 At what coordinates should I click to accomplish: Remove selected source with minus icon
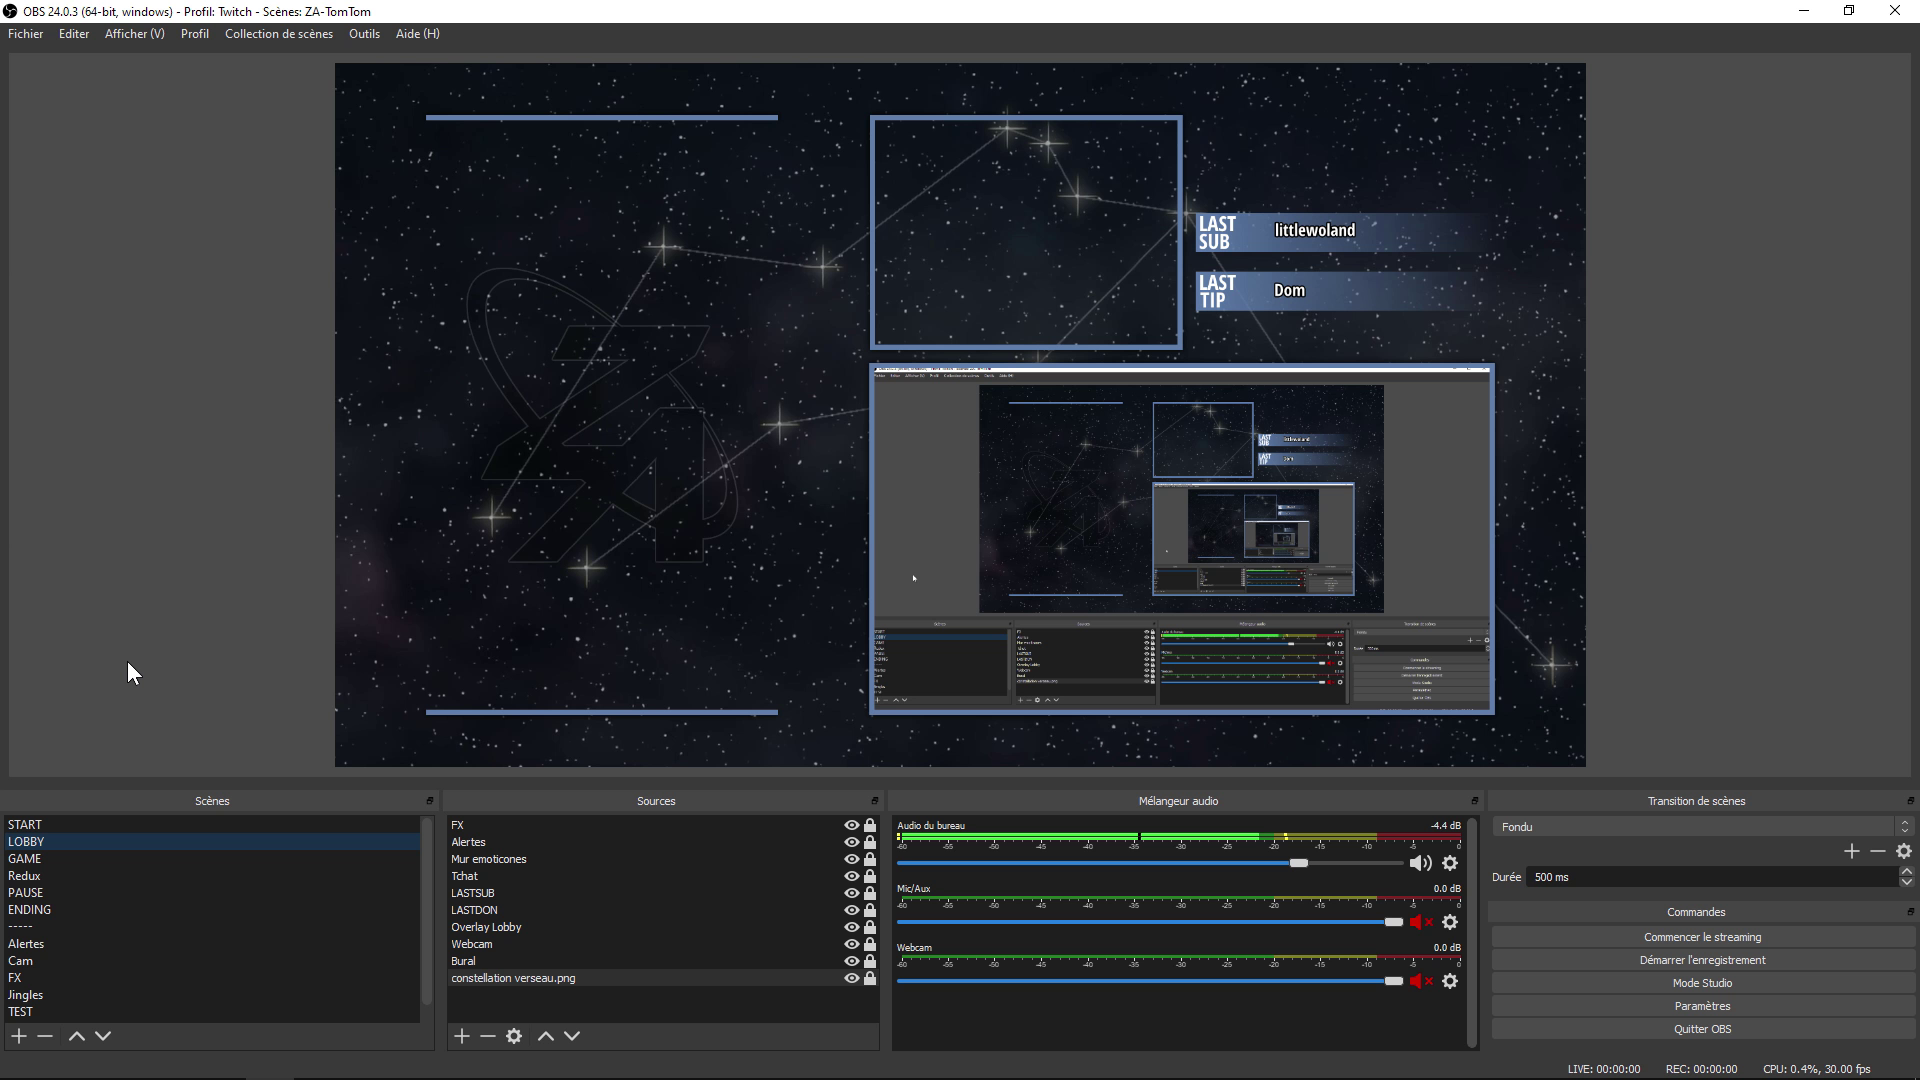pyautogui.click(x=488, y=1036)
